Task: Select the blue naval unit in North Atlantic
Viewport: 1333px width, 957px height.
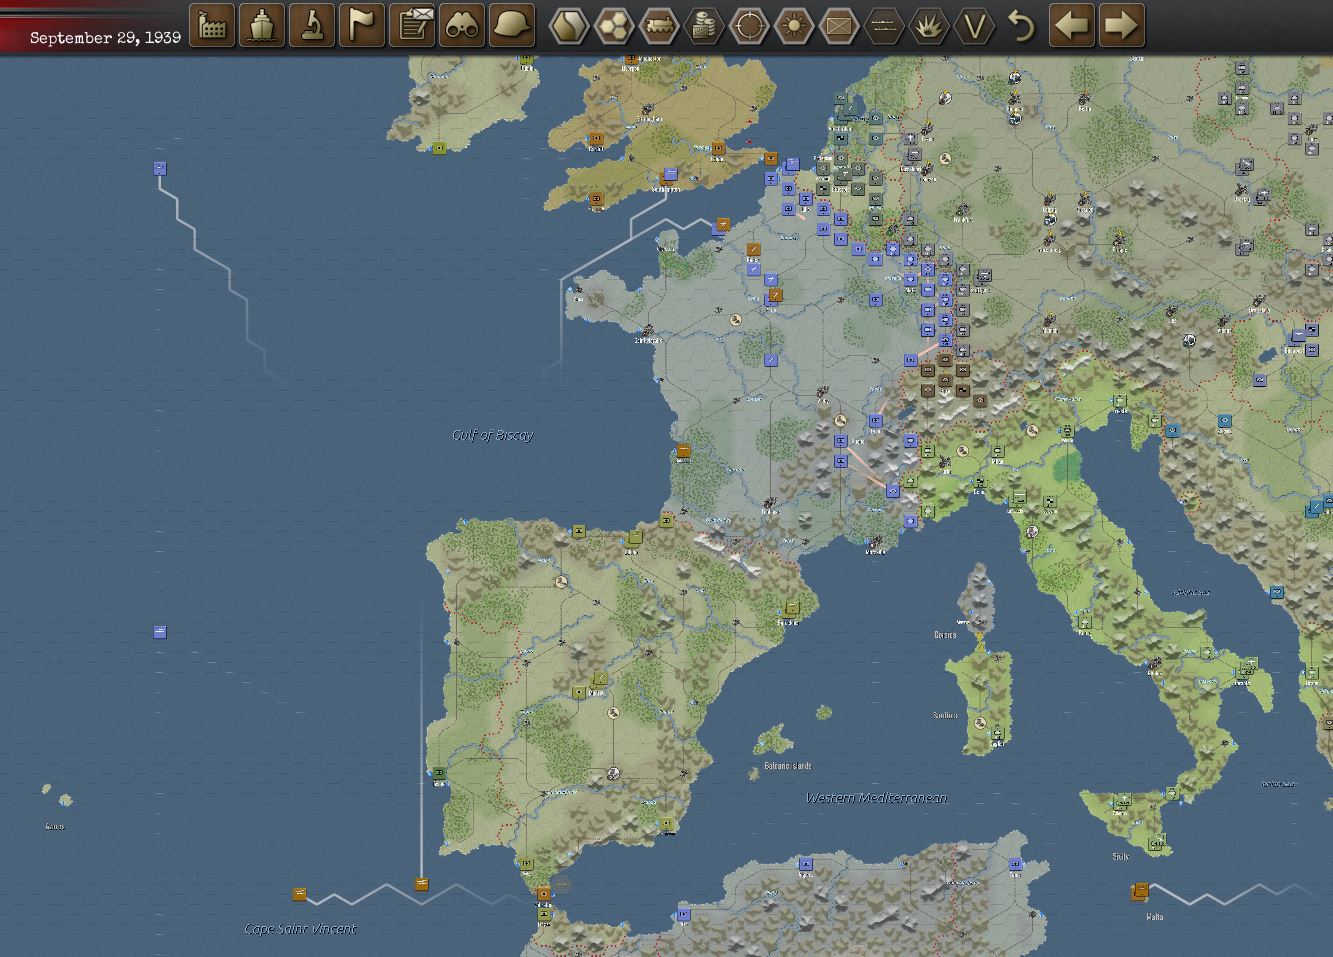Action: [160, 168]
